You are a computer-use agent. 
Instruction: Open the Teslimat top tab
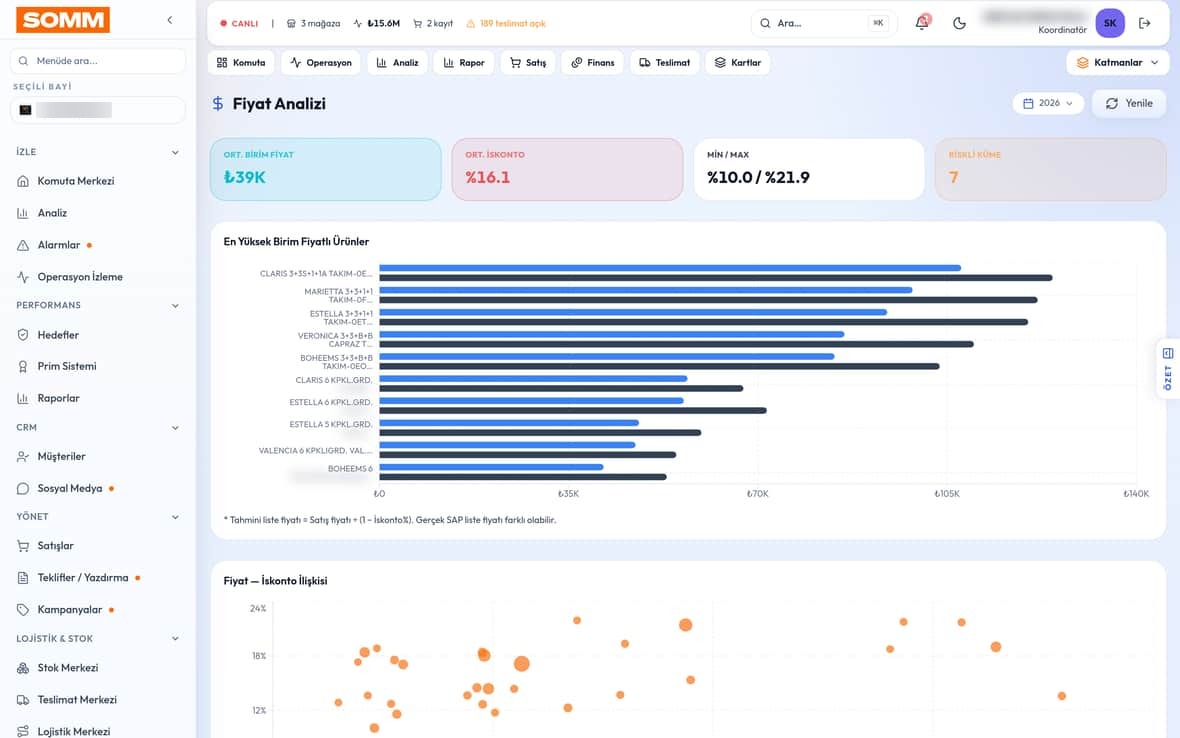point(665,62)
